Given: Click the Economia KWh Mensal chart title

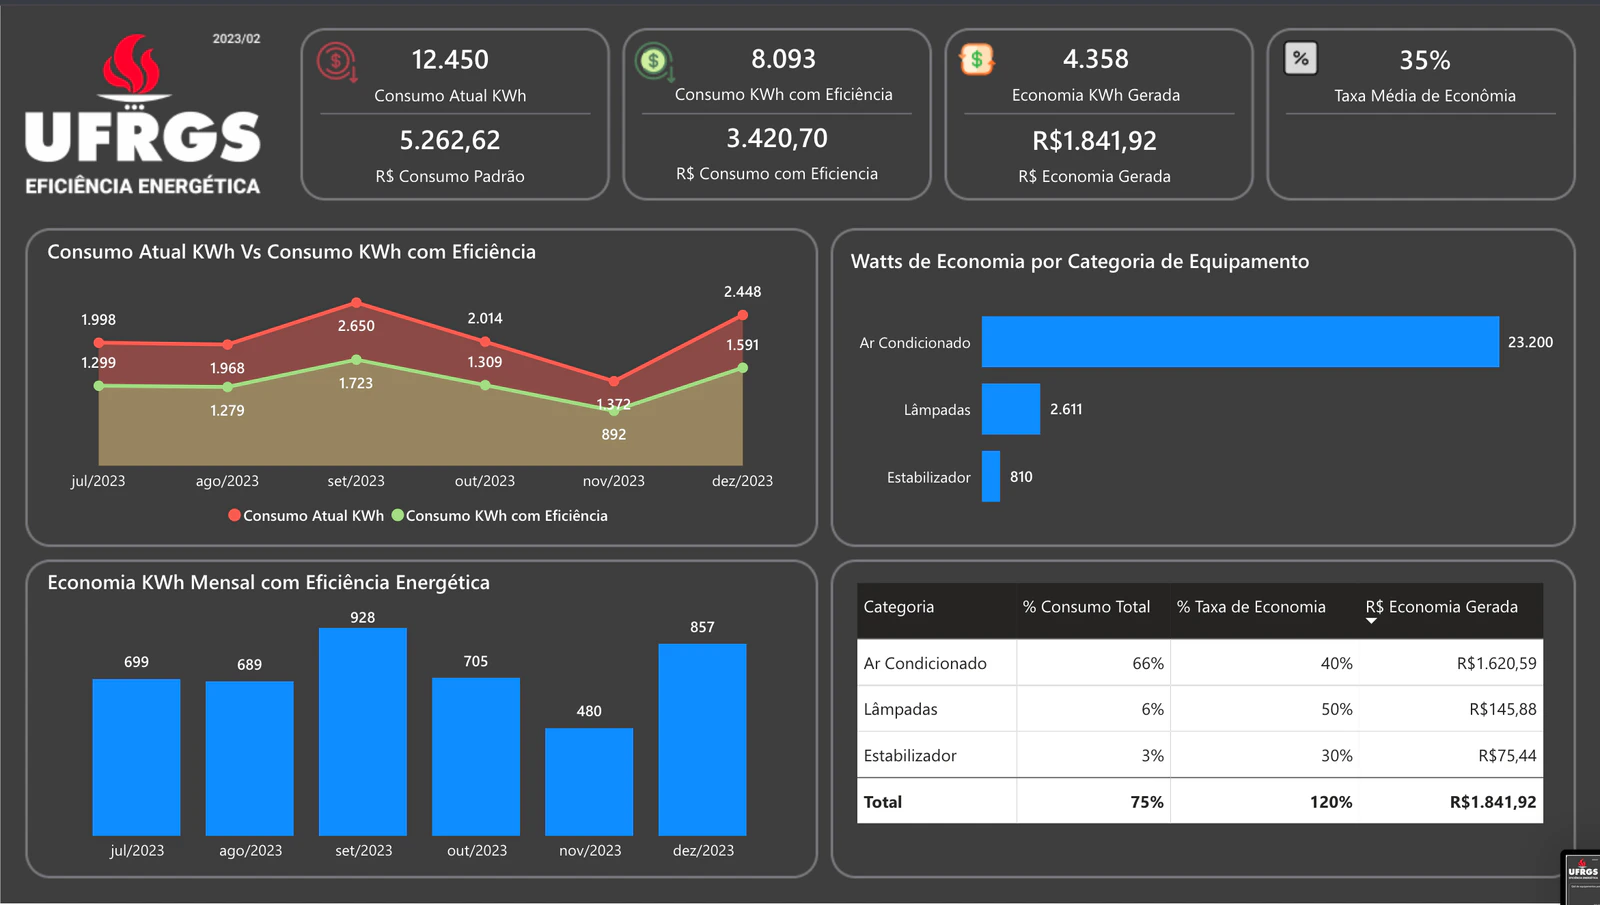Looking at the screenshot, I should [269, 582].
